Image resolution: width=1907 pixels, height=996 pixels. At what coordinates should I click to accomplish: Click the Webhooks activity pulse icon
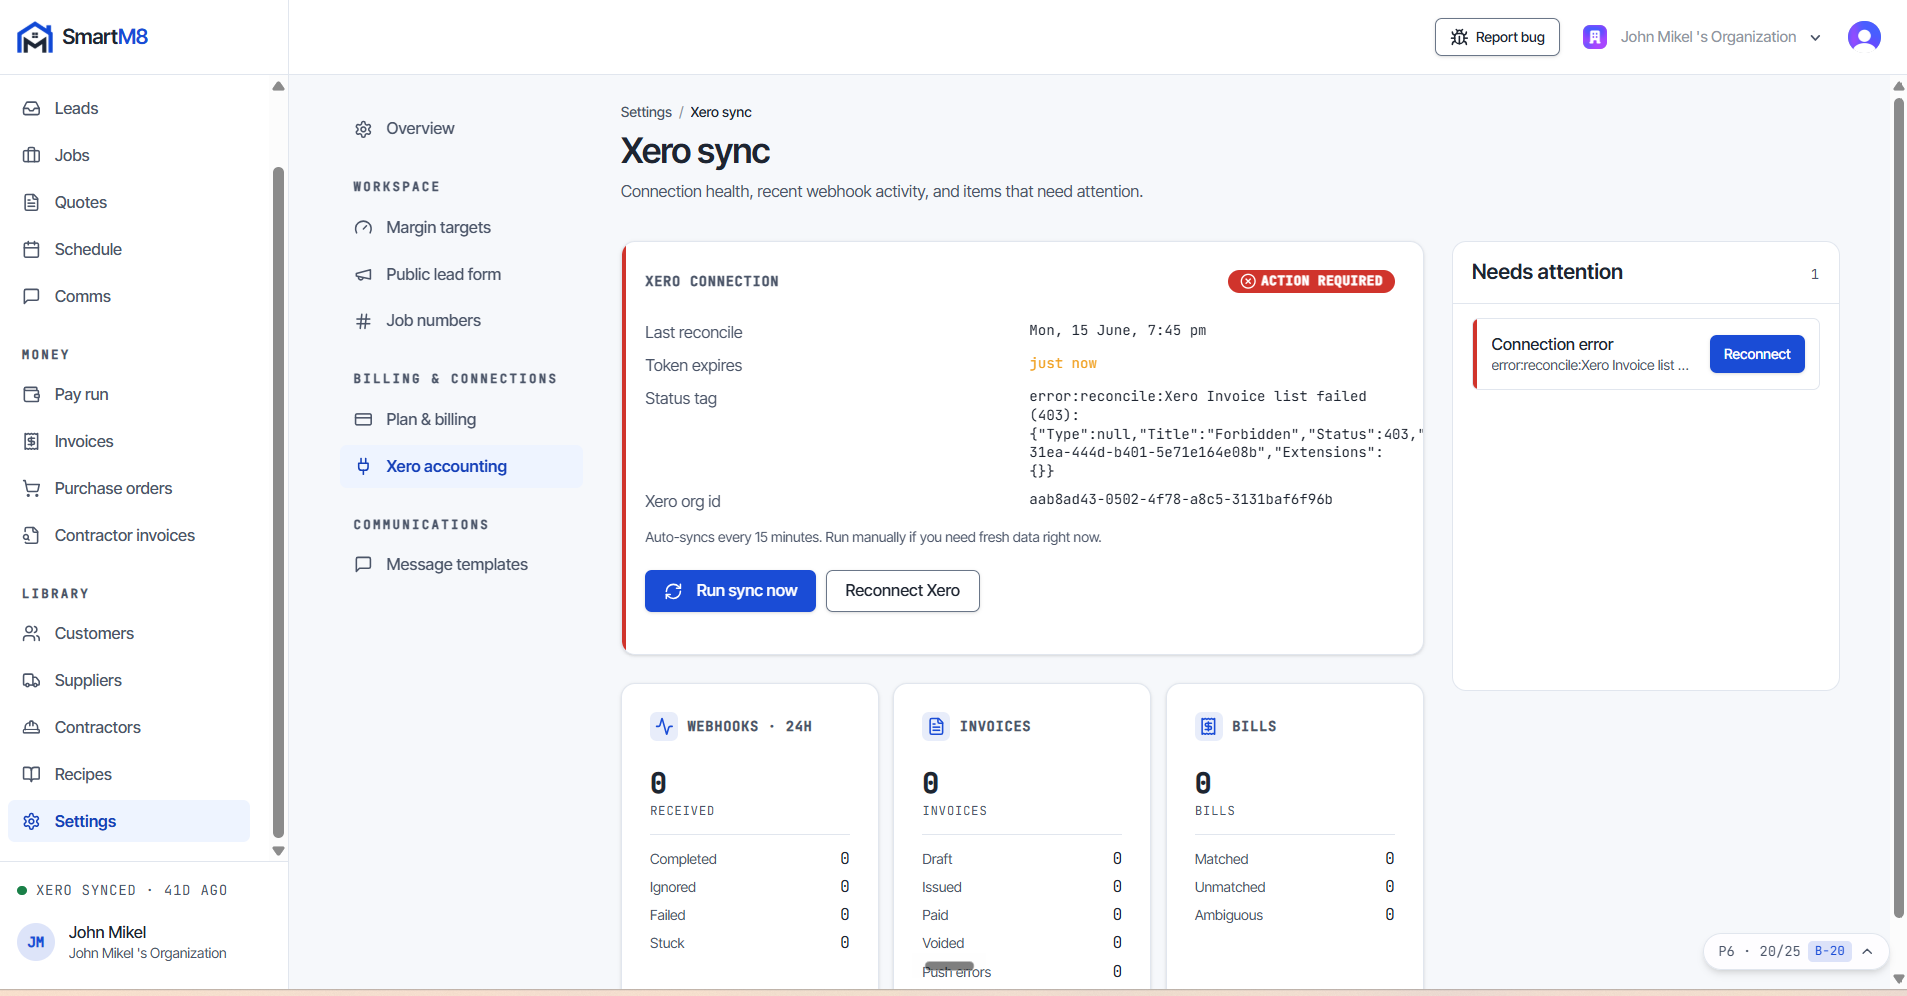(x=664, y=726)
